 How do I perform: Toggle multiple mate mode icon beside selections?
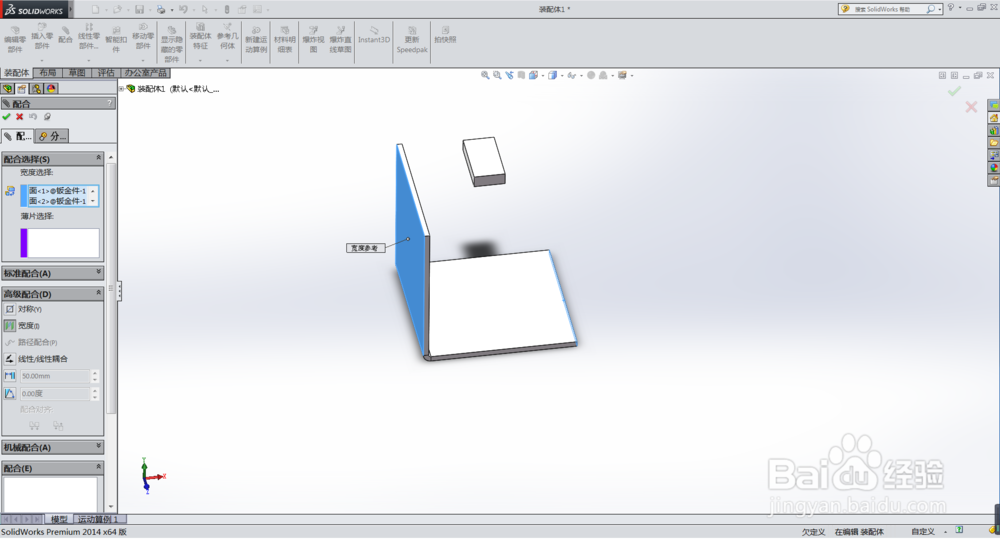10,191
